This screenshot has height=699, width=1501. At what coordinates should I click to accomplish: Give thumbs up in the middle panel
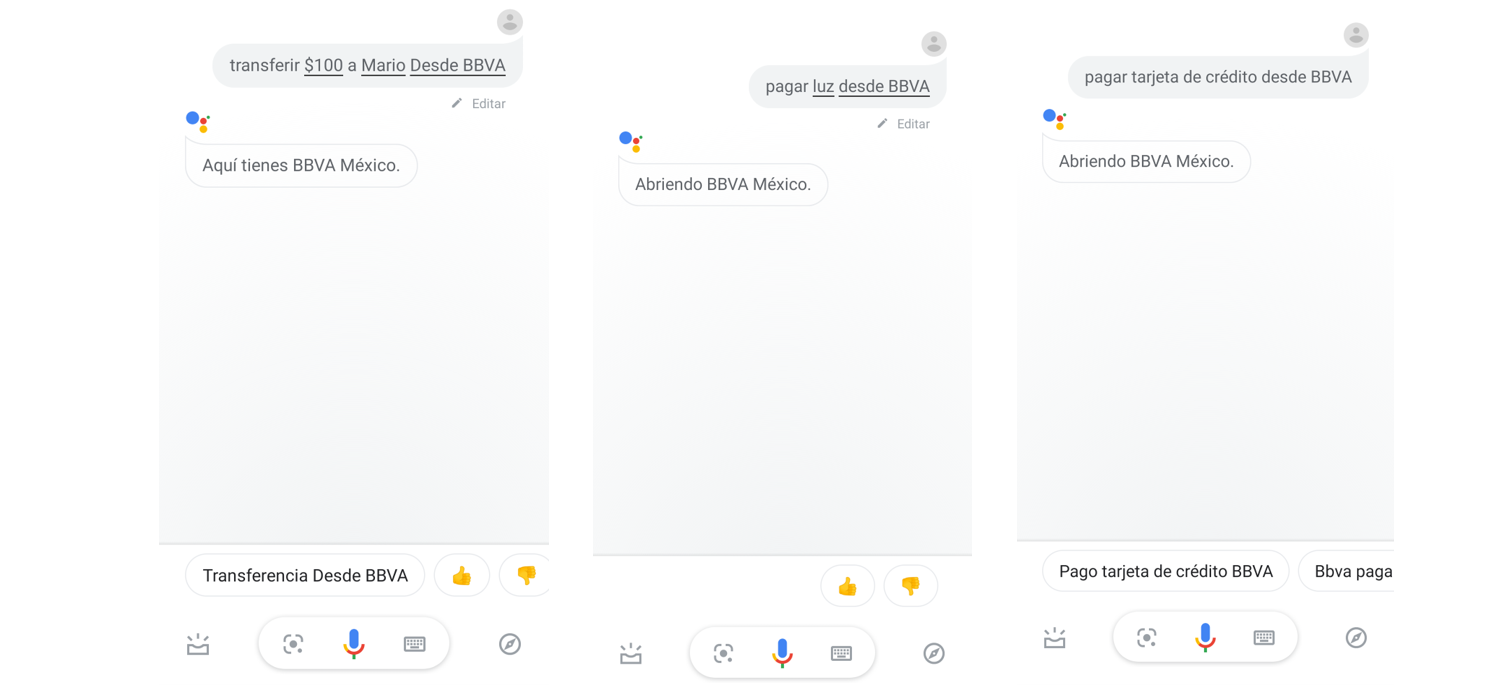click(x=847, y=586)
